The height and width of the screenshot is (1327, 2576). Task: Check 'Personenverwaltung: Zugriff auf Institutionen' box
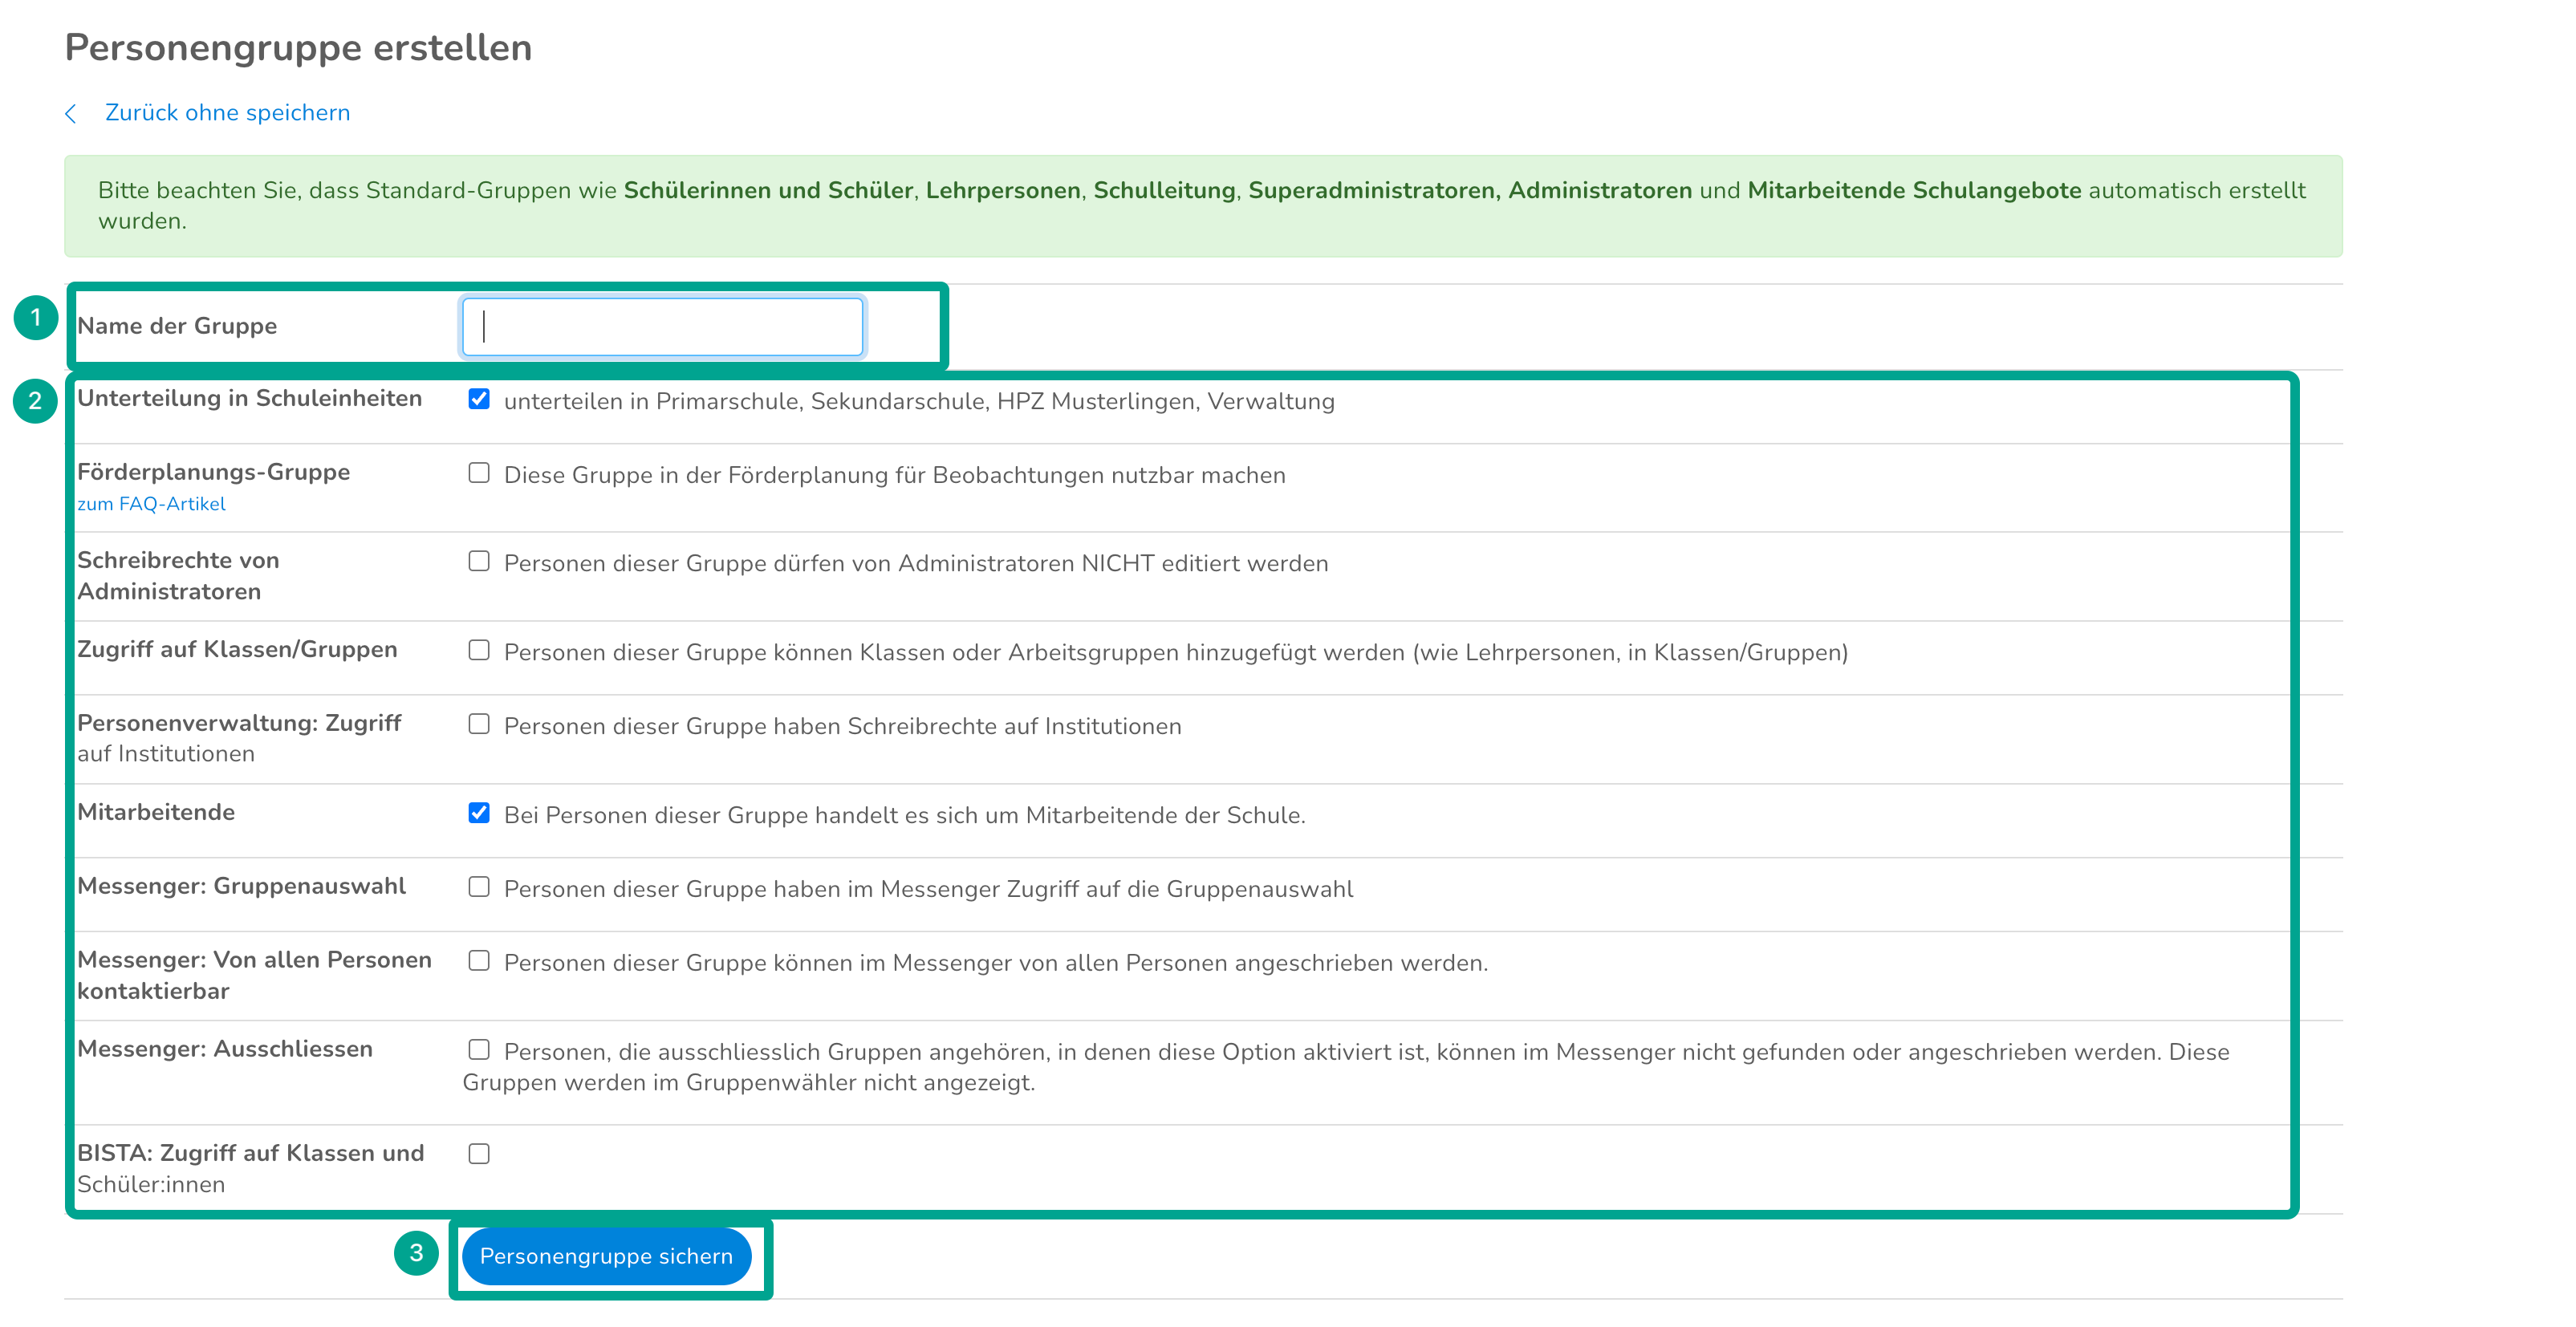[479, 724]
